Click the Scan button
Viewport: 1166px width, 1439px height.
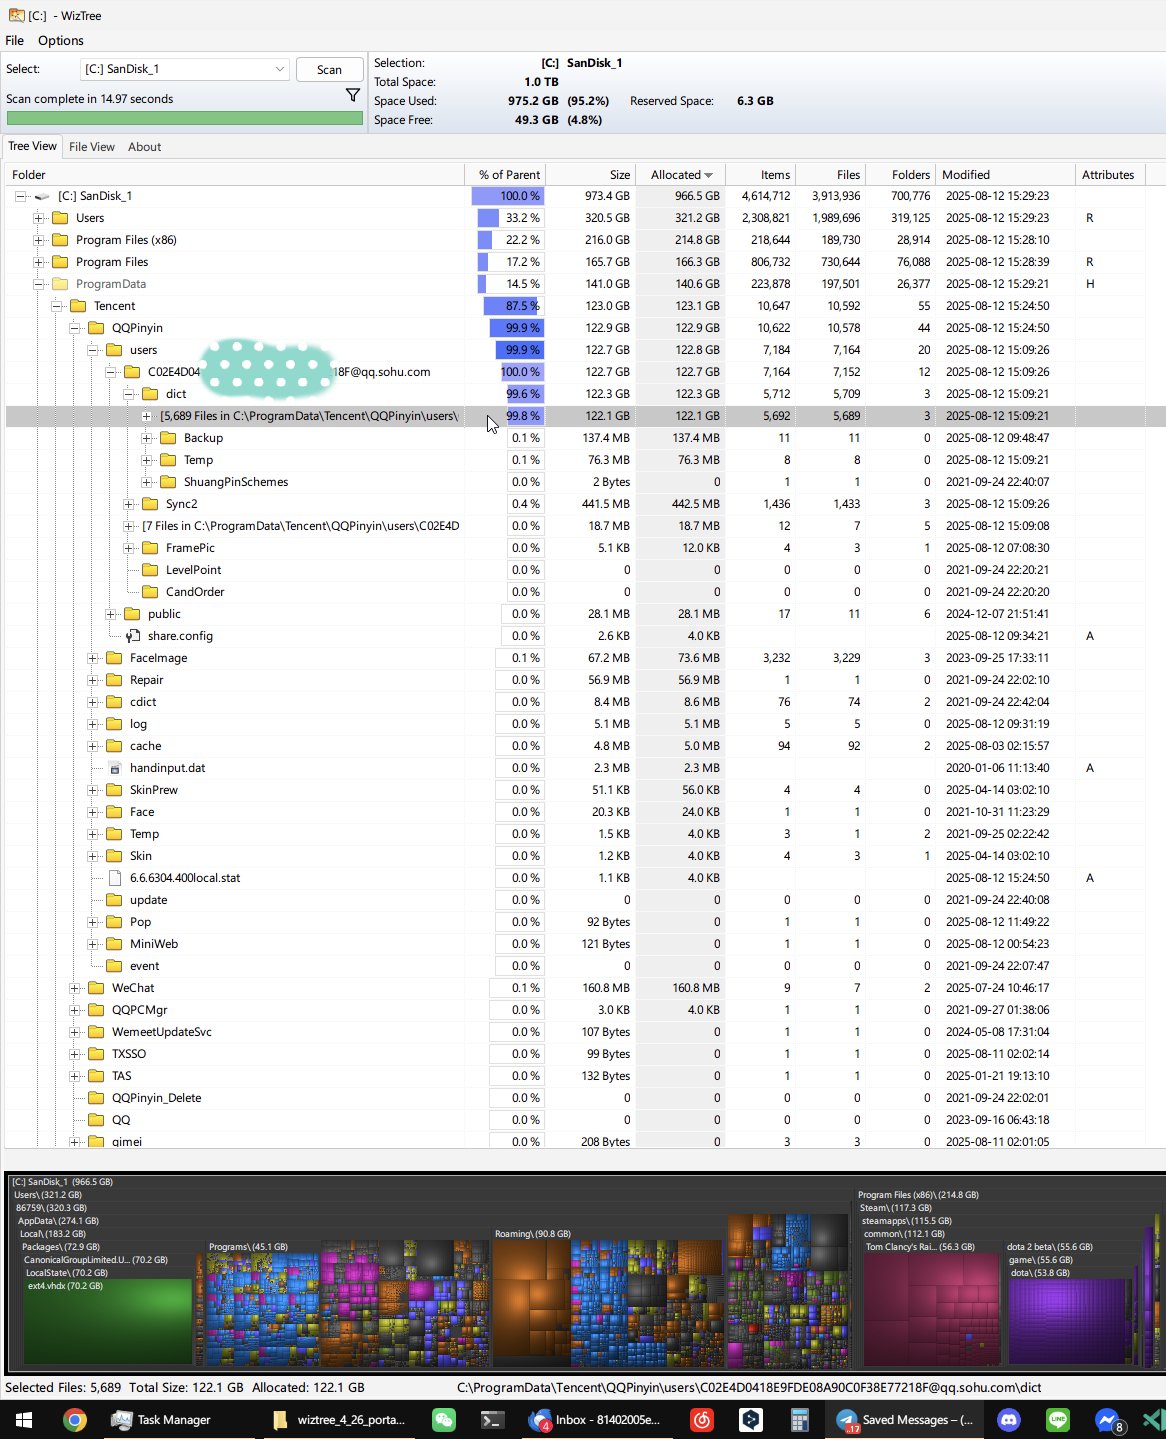coord(329,70)
